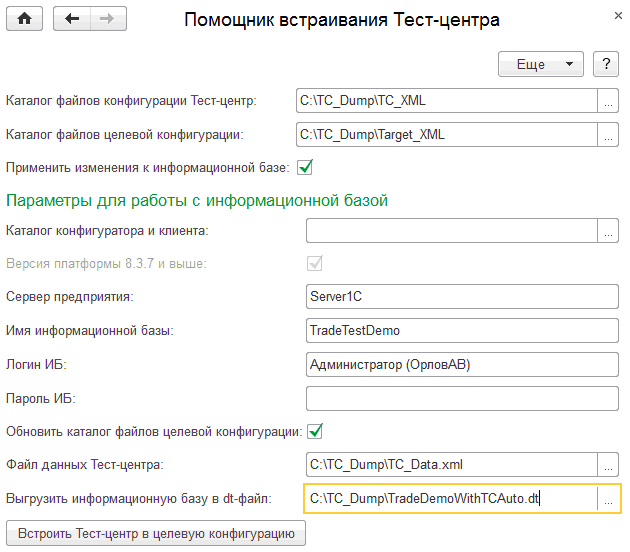Viewport: 630px width, 552px height.
Task: Click the Пароль ИБ label
Action: [x=41, y=398]
